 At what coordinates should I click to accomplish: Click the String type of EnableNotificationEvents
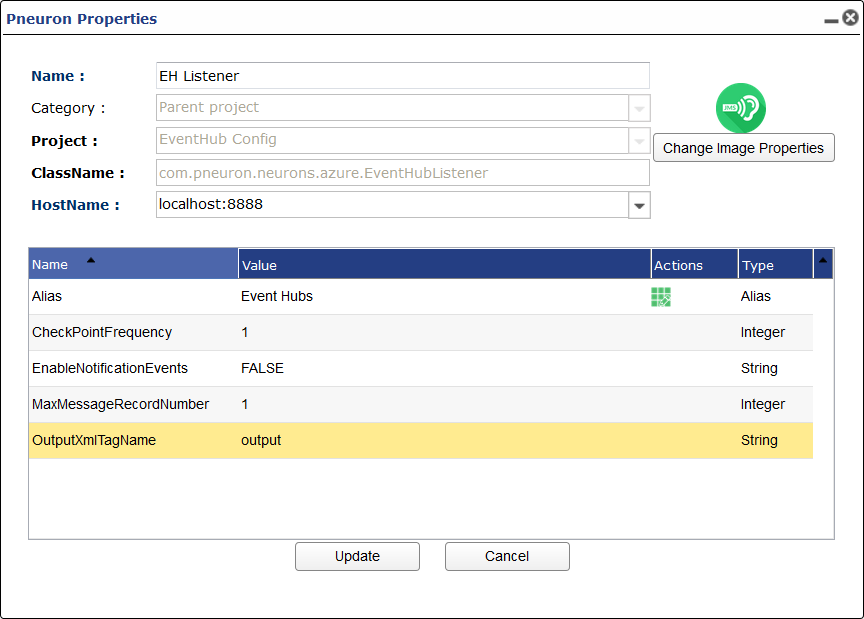759,368
